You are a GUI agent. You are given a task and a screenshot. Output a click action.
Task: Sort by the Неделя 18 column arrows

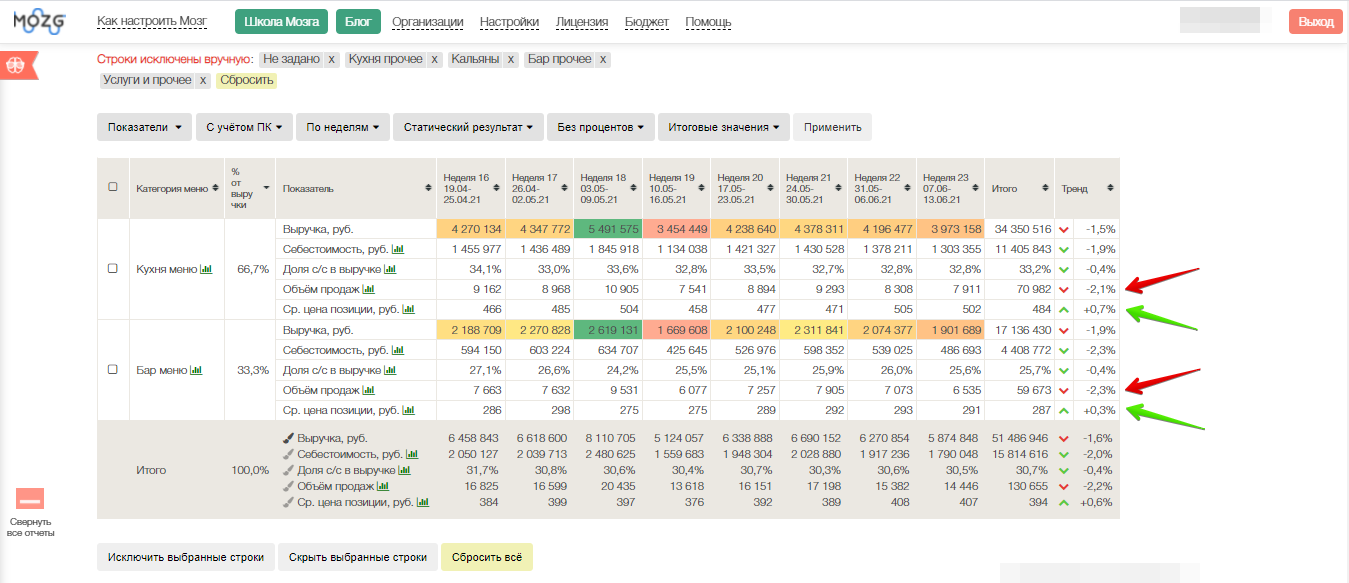point(633,188)
